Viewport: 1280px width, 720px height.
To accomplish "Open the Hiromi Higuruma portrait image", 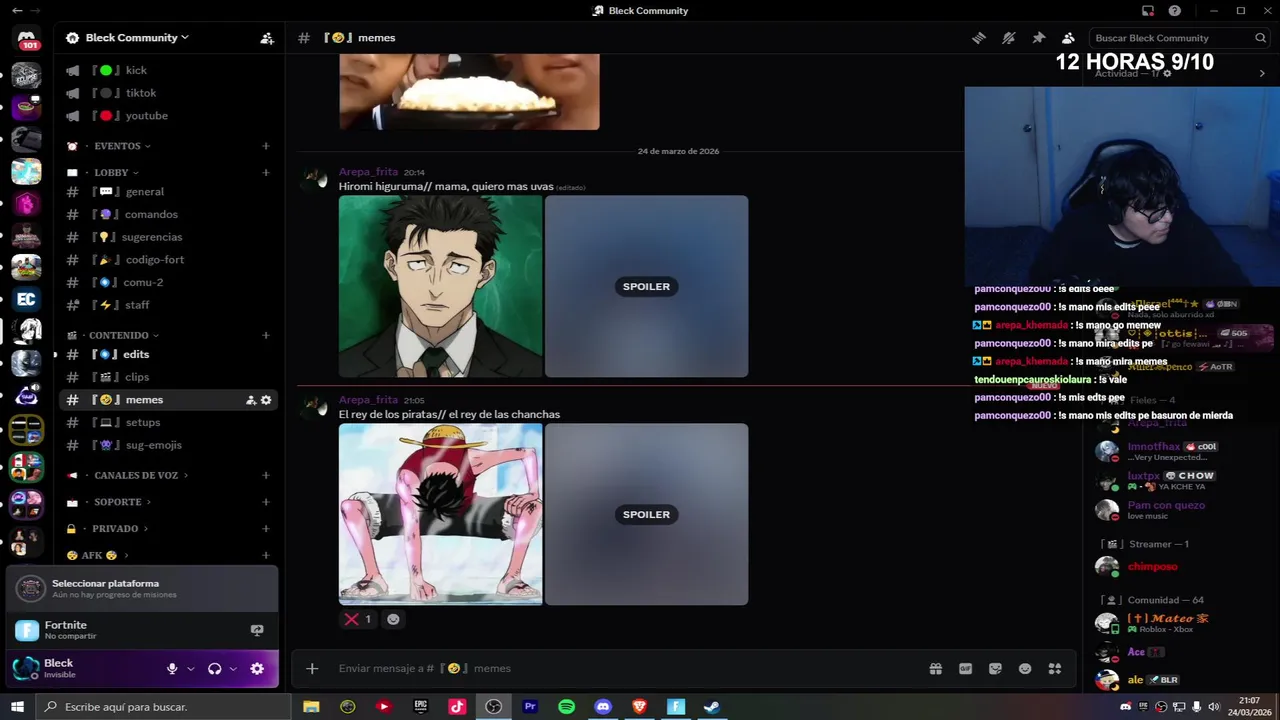I will [x=441, y=286].
